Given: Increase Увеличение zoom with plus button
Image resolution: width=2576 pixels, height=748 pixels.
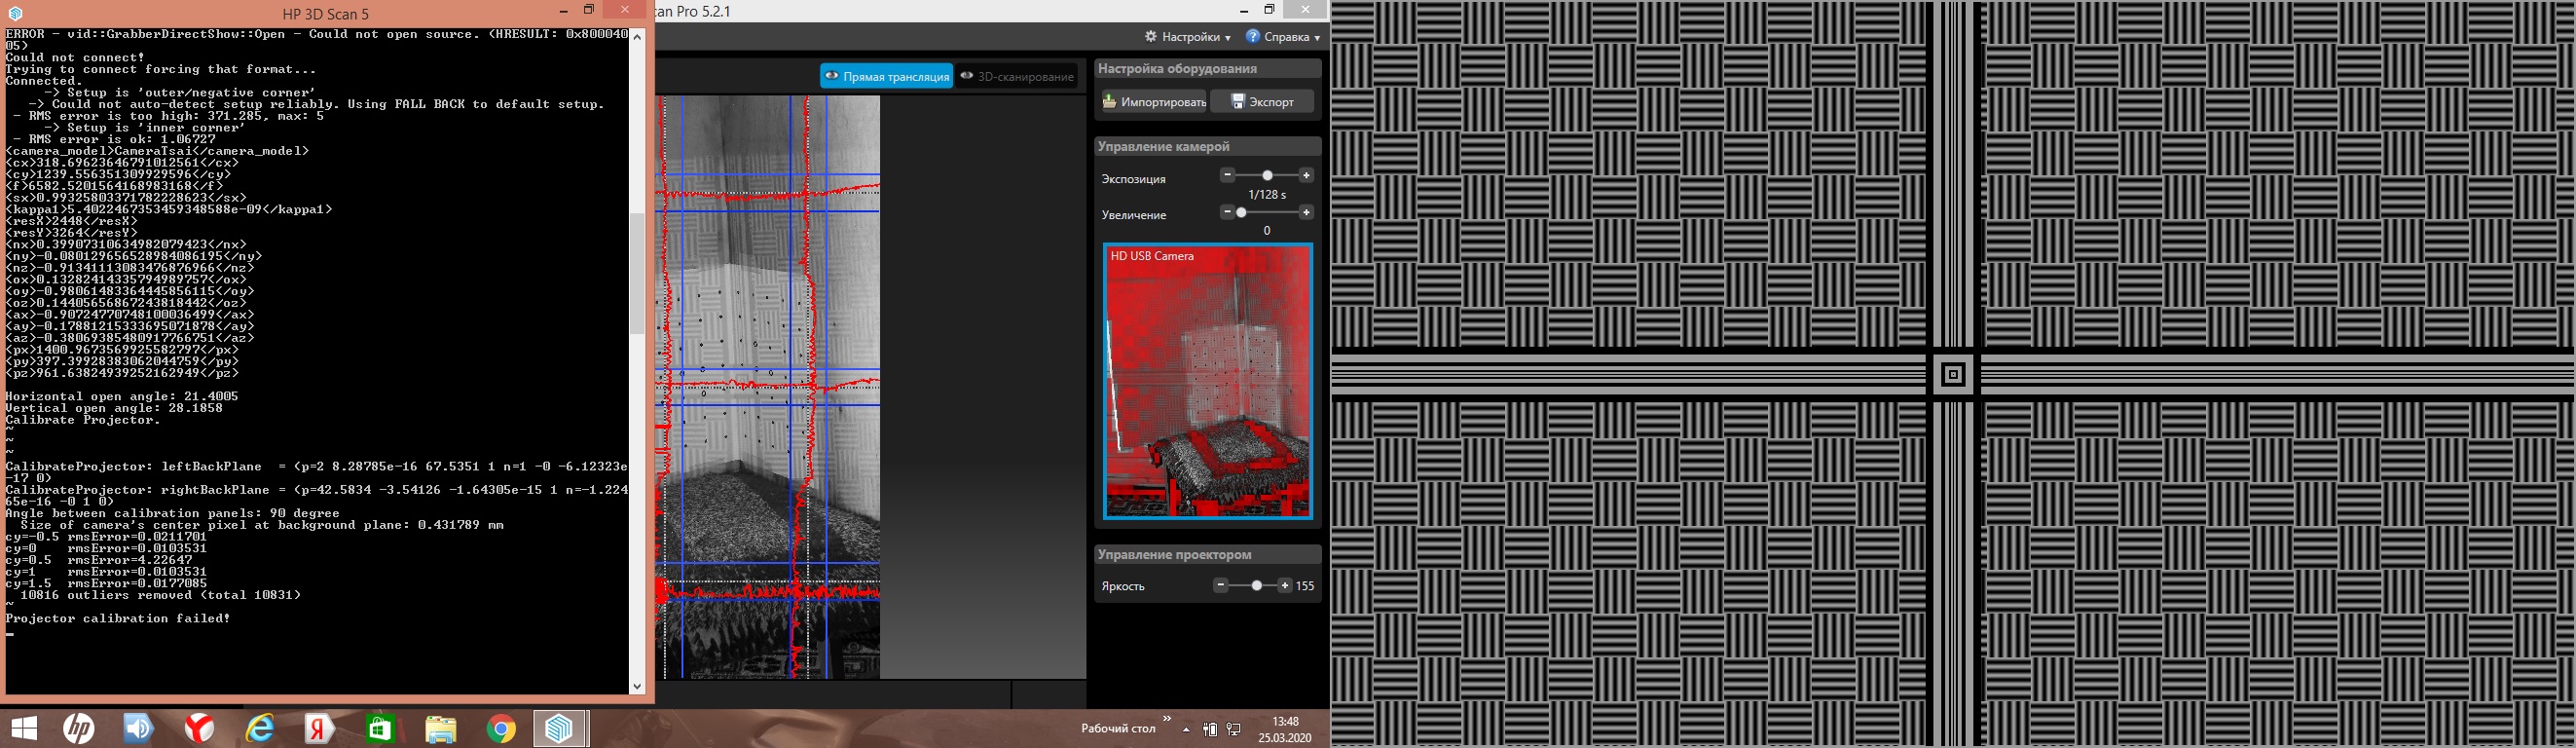Looking at the screenshot, I should tap(1306, 212).
